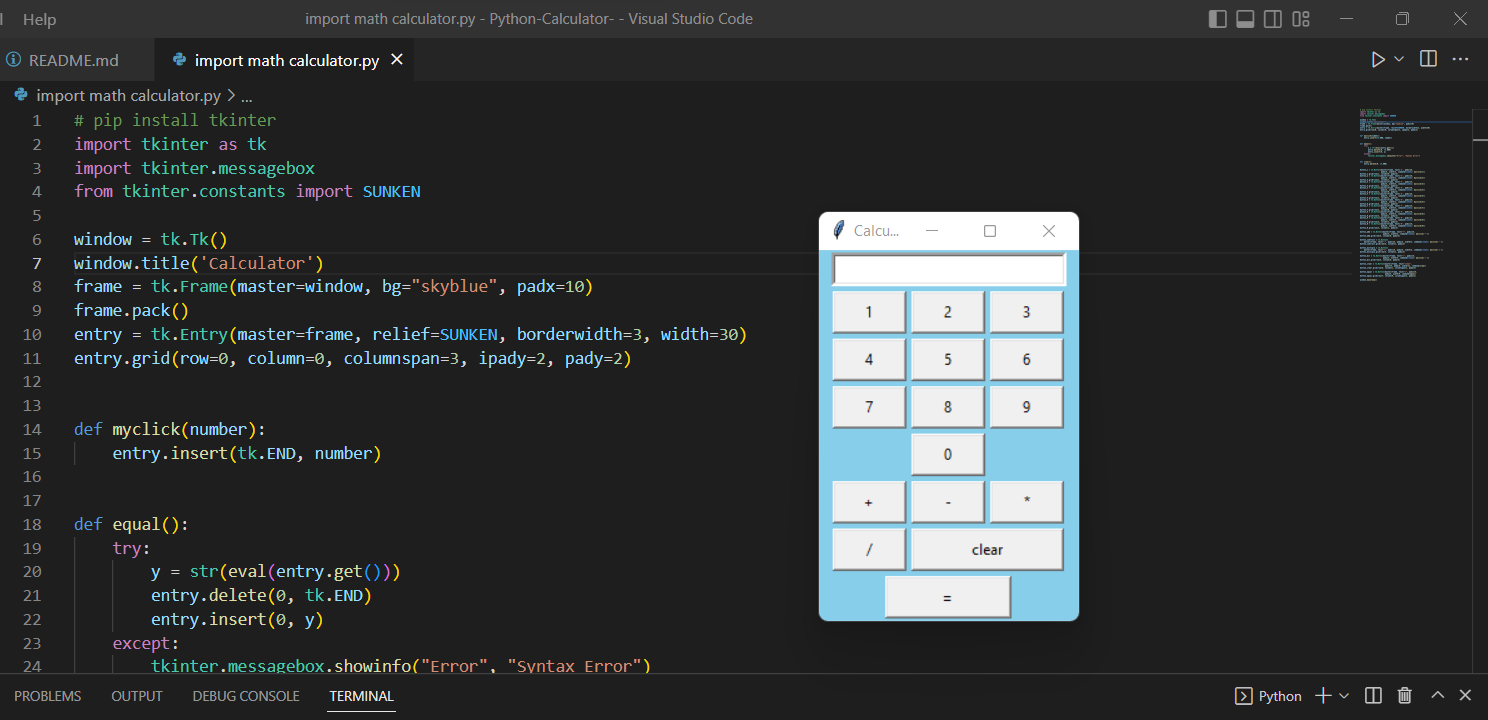The height and width of the screenshot is (720, 1488).
Task: Restore down the VS Code window
Action: point(1403,19)
